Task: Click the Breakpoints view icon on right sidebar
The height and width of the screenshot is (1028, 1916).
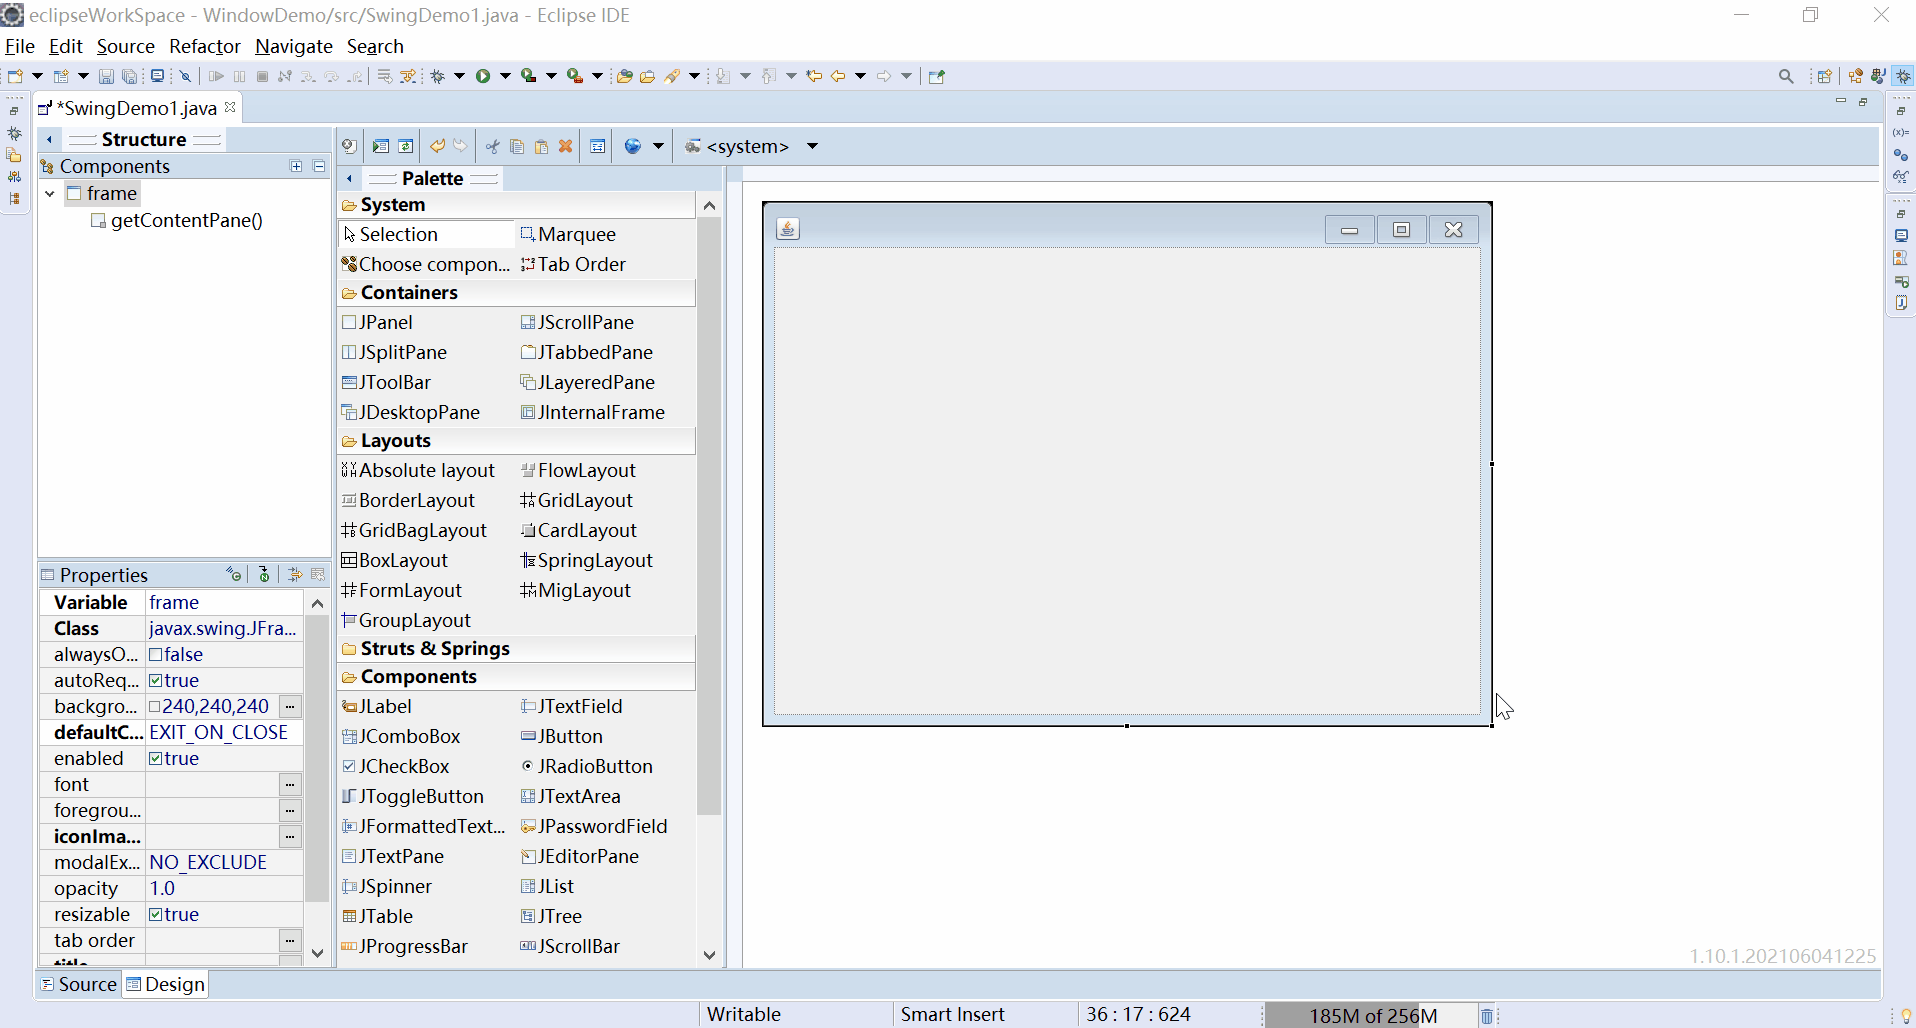Action: (1901, 155)
